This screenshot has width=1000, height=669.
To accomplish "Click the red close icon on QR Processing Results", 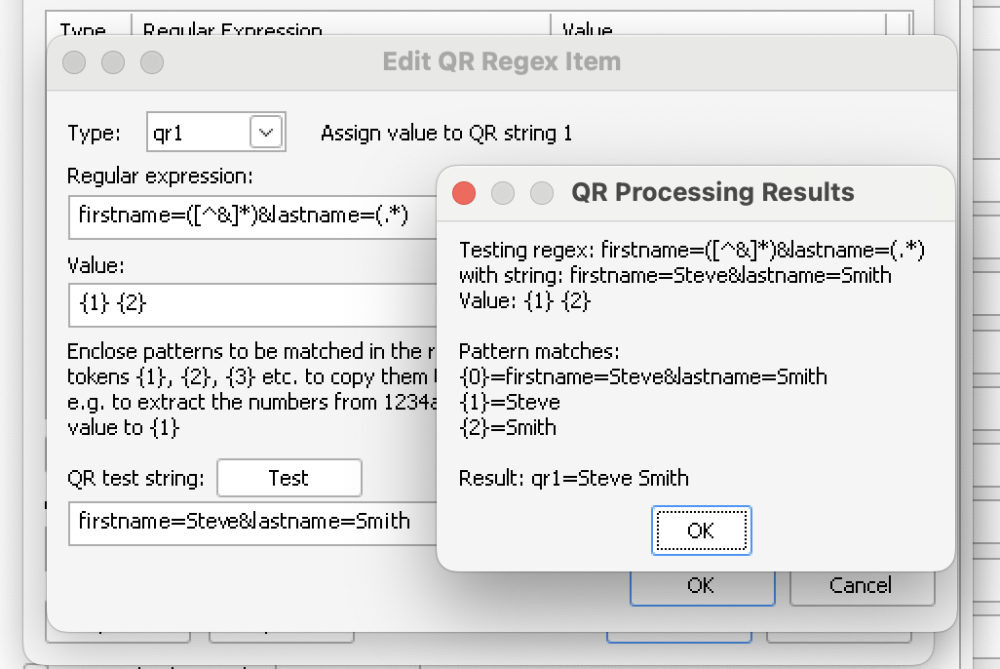I will [463, 192].
